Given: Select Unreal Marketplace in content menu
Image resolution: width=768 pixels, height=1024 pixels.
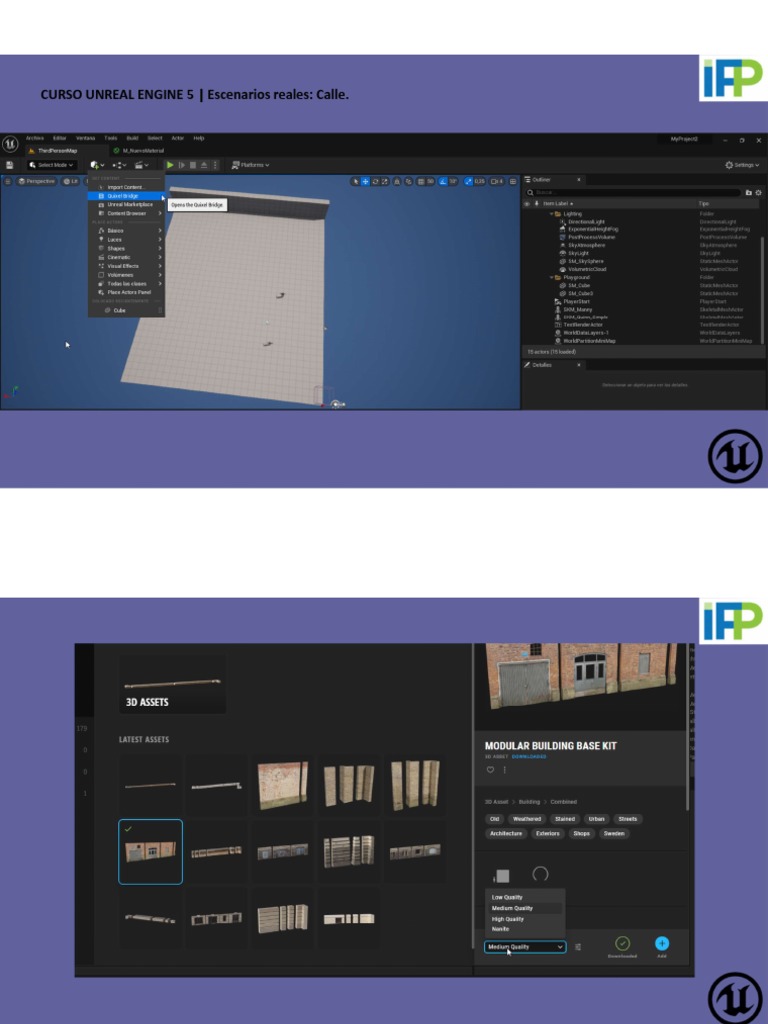Looking at the screenshot, I should (x=126, y=204).
